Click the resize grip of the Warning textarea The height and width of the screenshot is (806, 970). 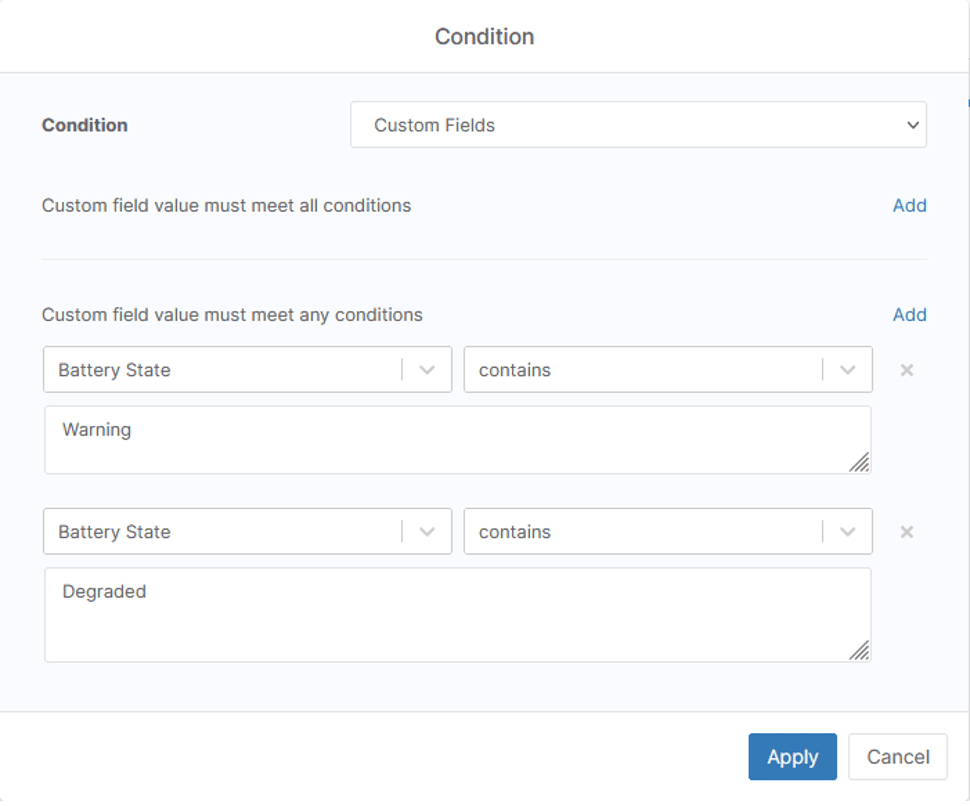860,462
